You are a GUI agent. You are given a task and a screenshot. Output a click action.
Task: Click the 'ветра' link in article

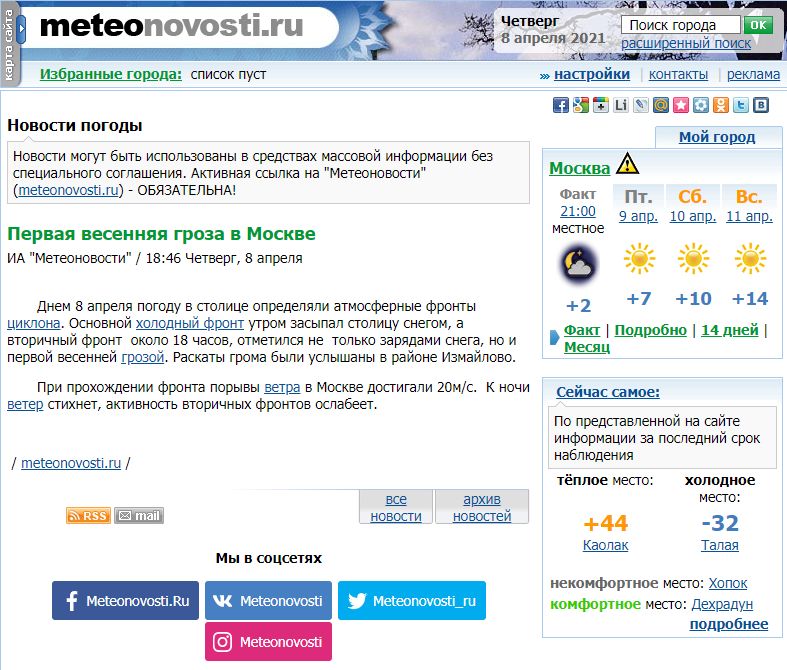click(x=282, y=387)
